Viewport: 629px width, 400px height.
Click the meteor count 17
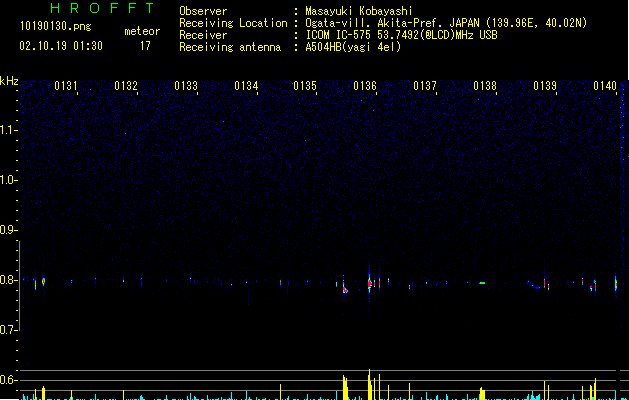point(145,46)
